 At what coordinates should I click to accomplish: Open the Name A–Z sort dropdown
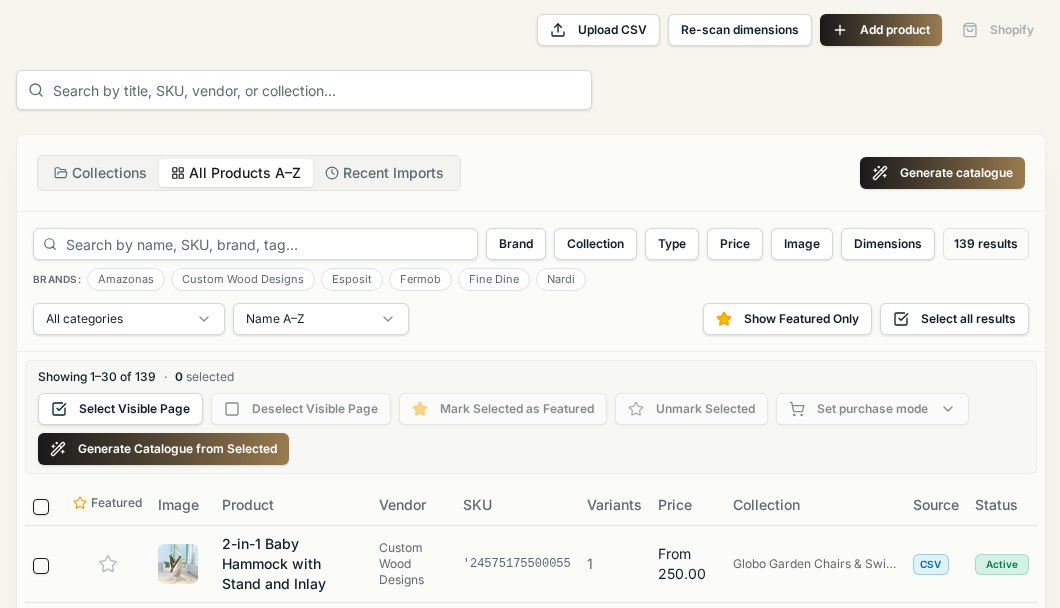click(x=320, y=319)
